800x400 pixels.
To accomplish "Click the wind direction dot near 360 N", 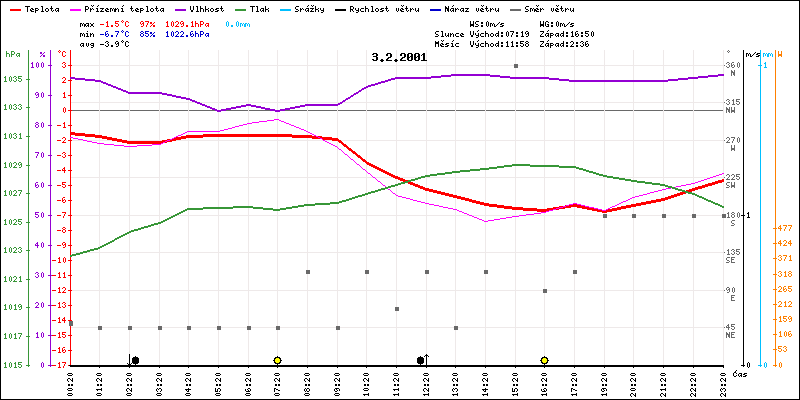I will pyautogui.click(x=515, y=66).
